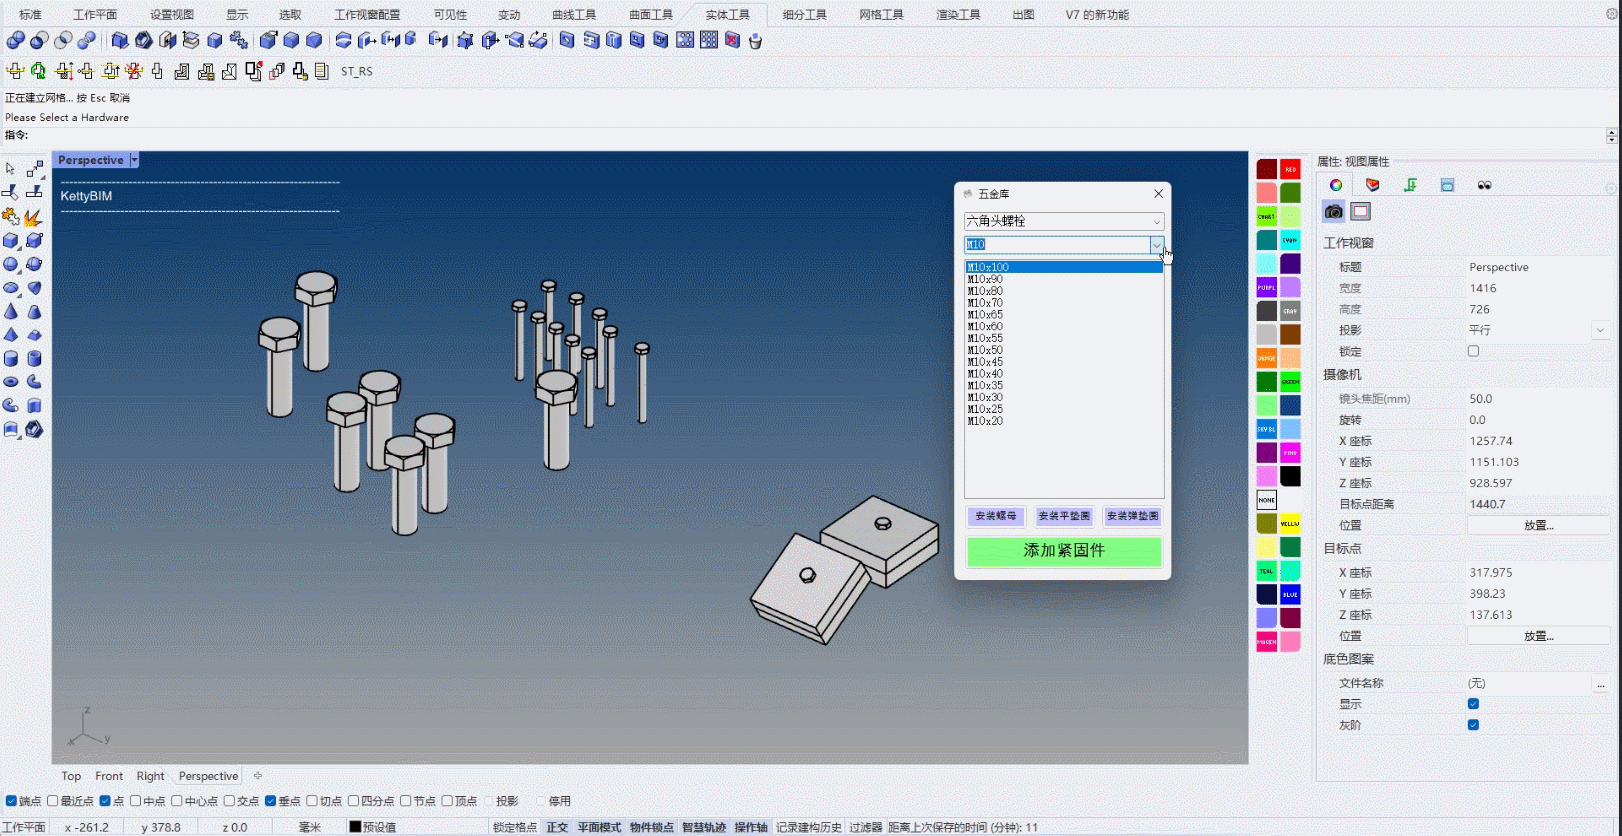Open the 渲染工具 tab

pos(958,15)
